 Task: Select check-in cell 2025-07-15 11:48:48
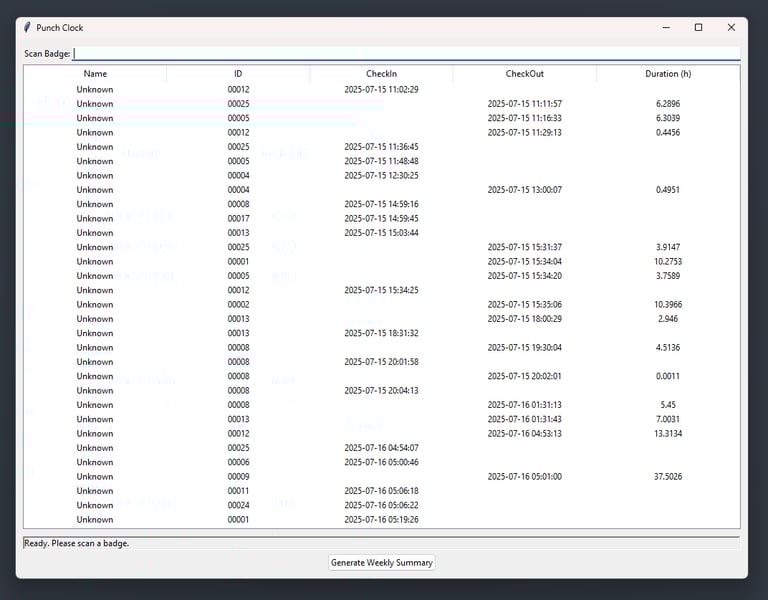pos(382,161)
